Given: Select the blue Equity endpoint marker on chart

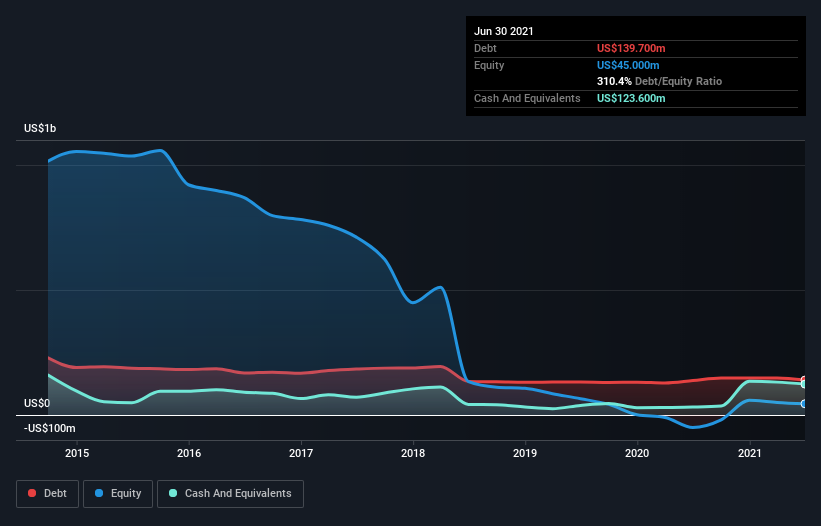Looking at the screenshot, I should pos(803,404).
